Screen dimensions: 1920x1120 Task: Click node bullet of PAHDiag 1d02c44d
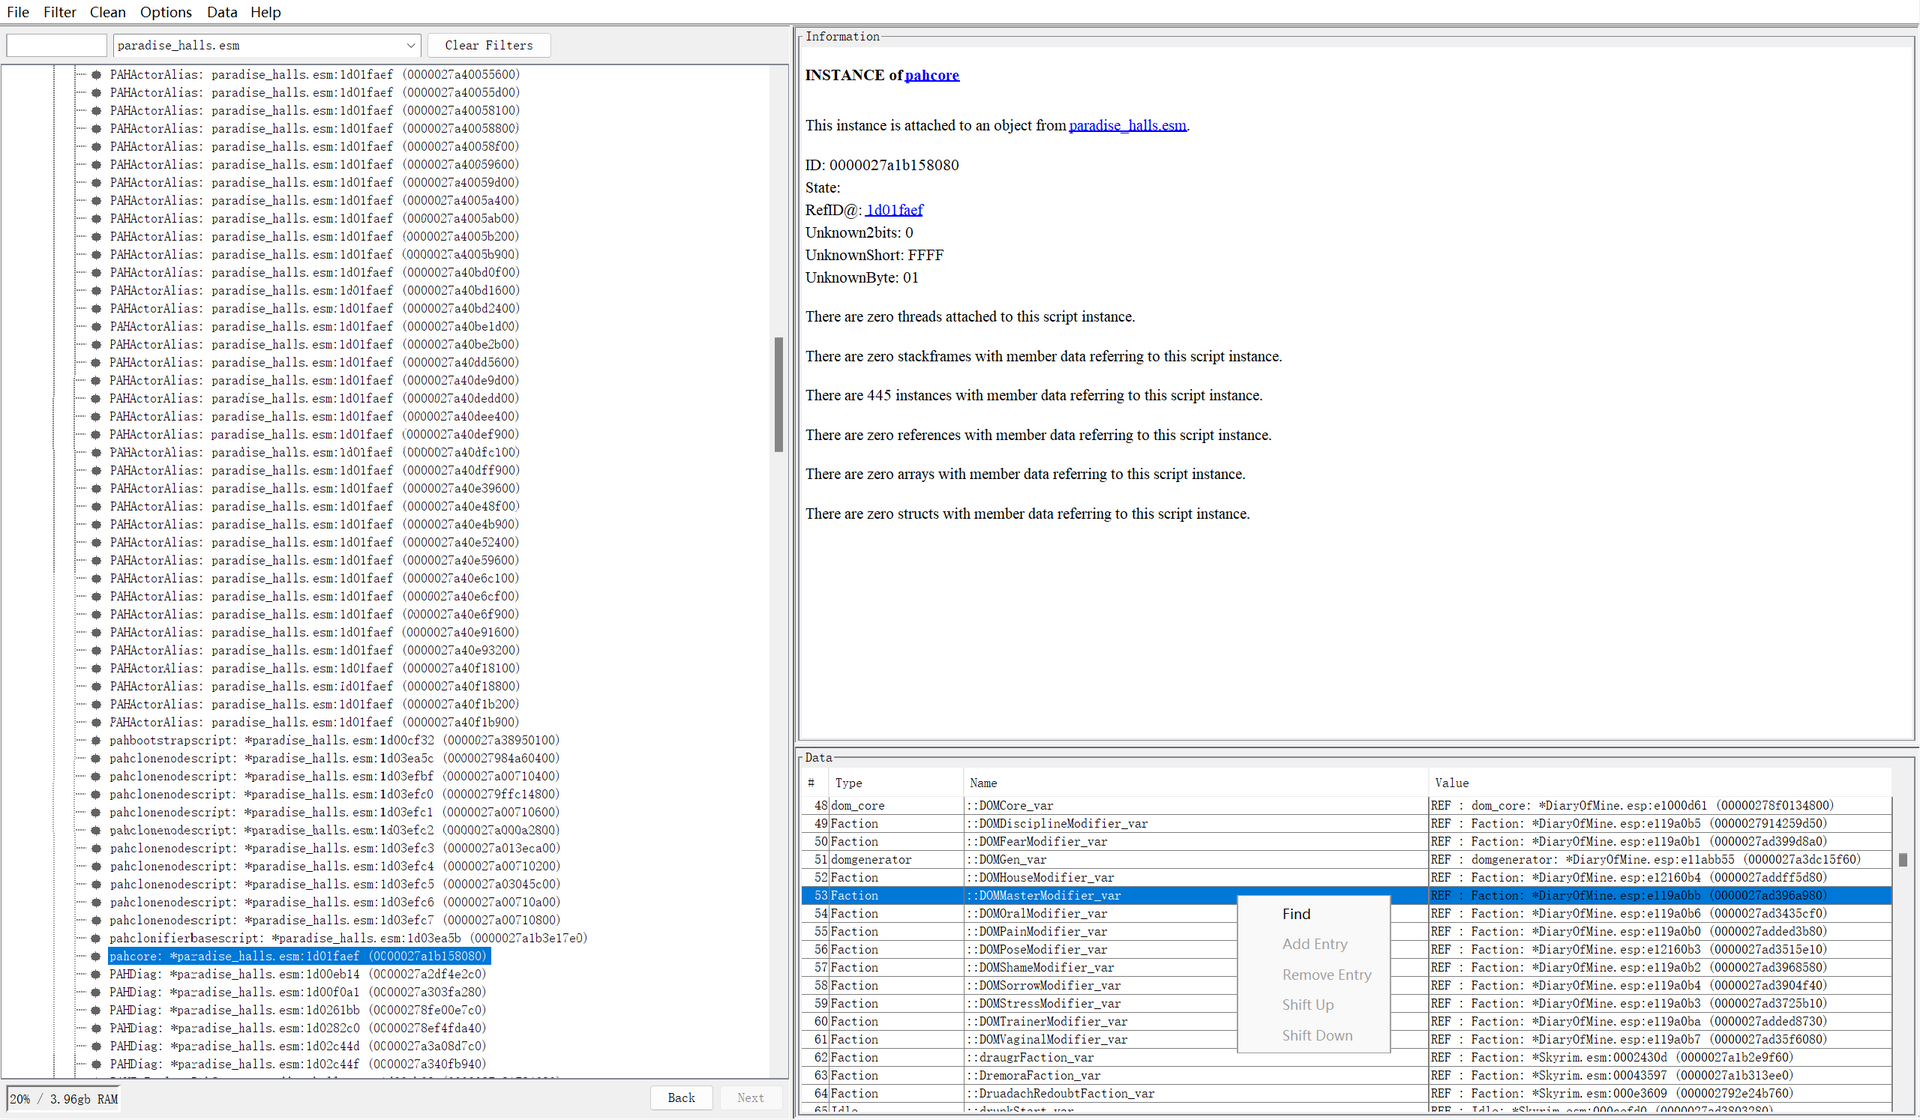(96, 1046)
